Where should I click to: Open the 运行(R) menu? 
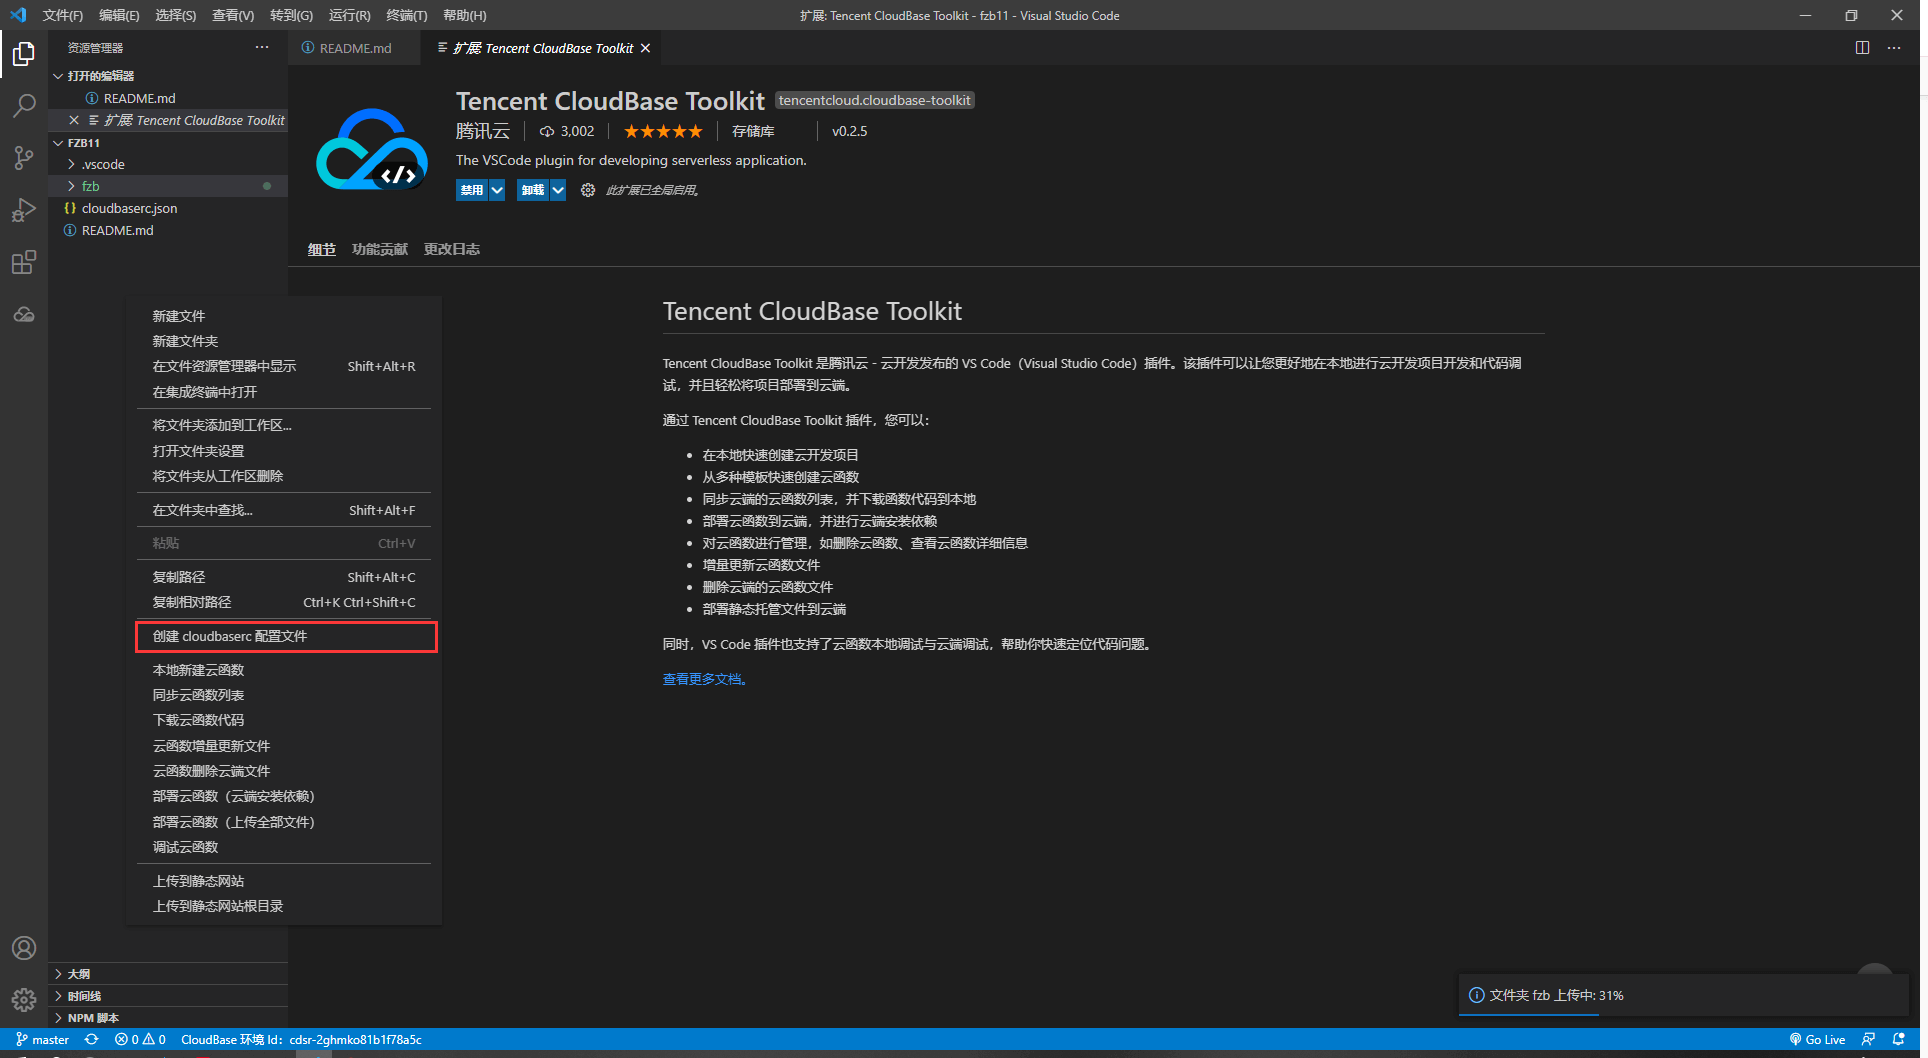pos(349,15)
